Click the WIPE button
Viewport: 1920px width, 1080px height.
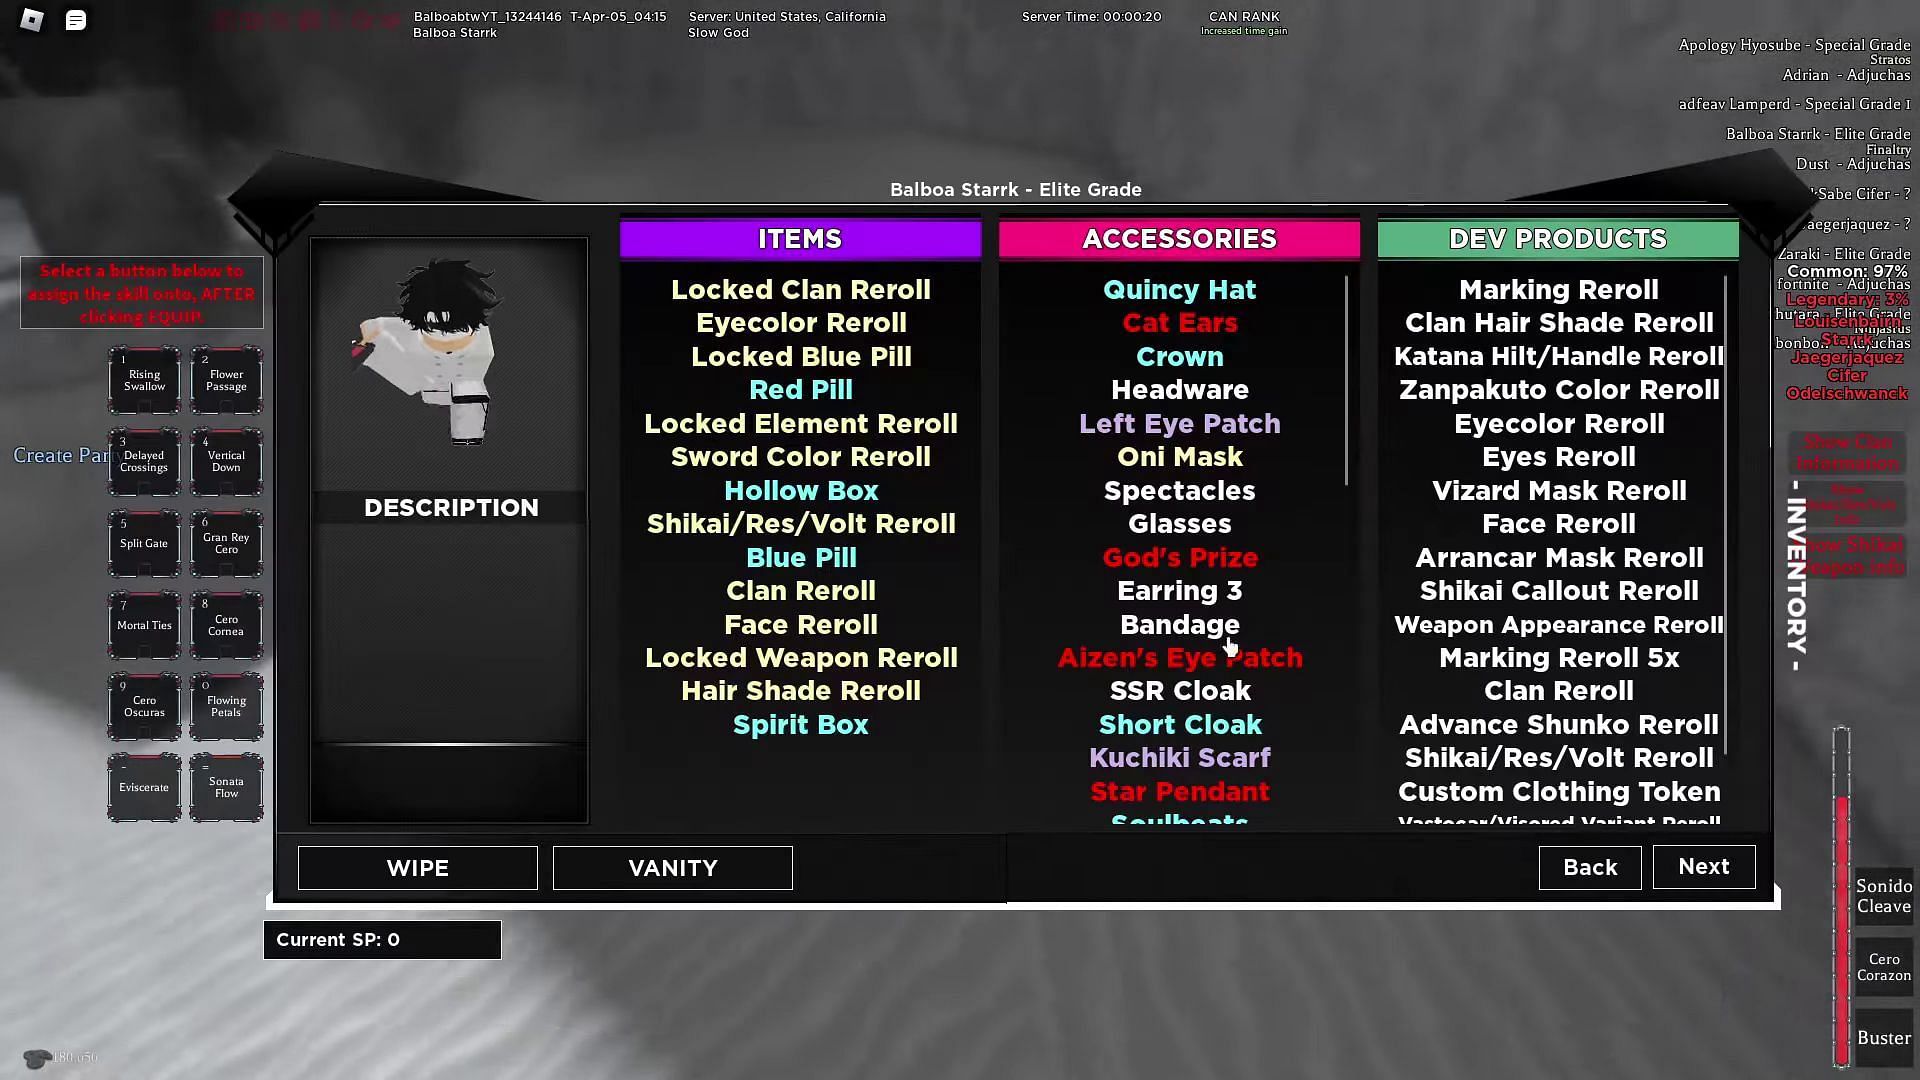(418, 868)
